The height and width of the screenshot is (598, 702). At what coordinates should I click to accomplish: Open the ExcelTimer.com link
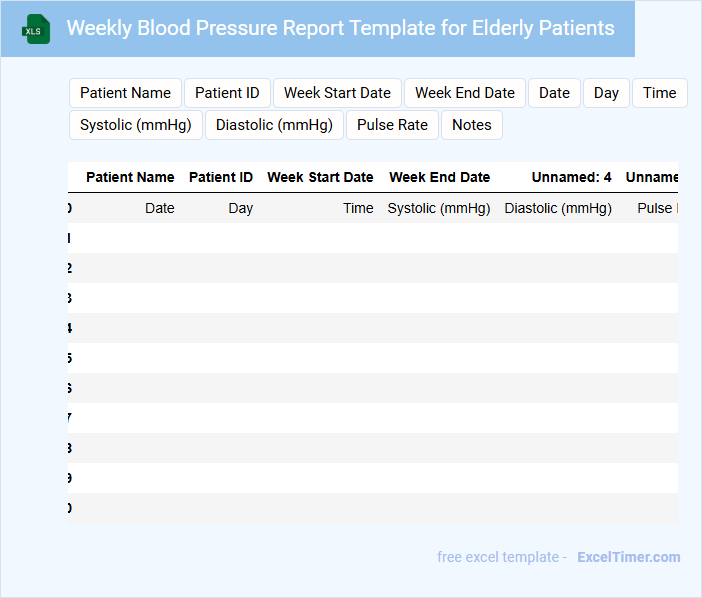click(628, 557)
